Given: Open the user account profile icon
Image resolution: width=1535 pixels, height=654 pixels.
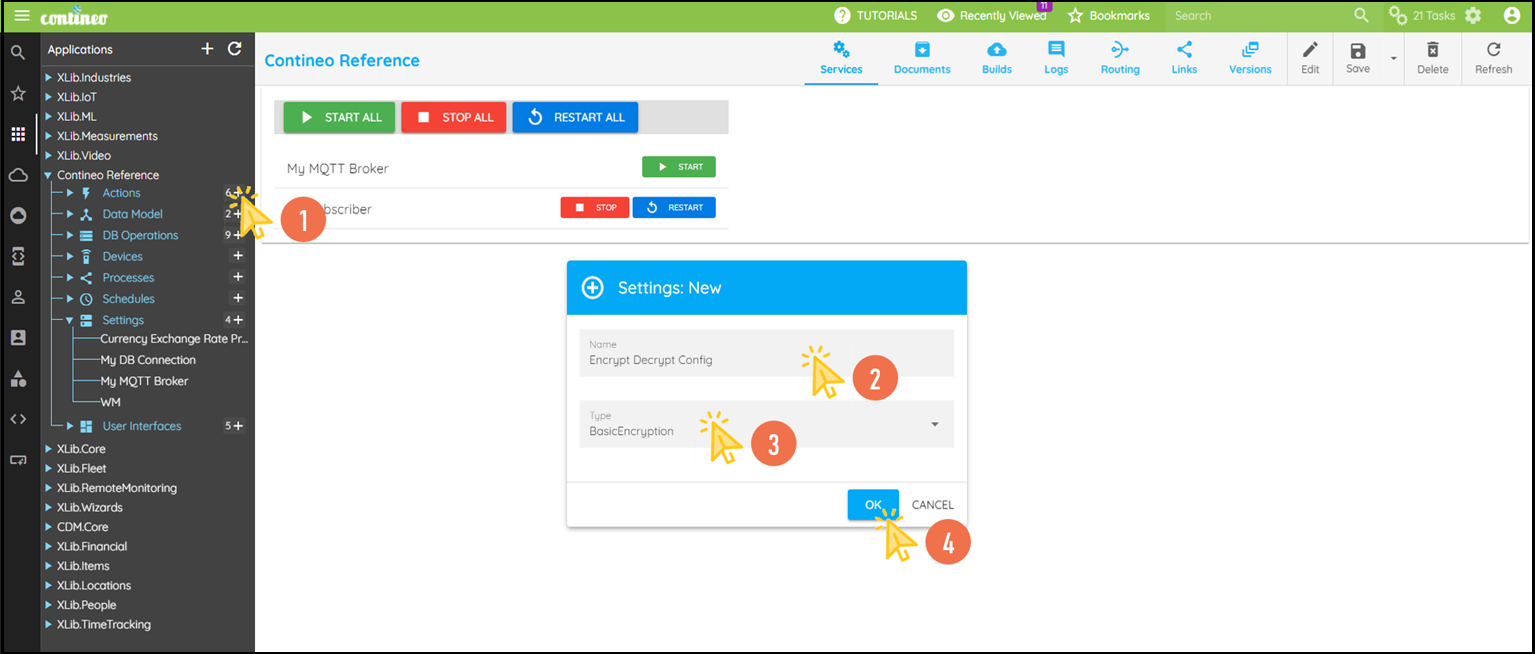Looking at the screenshot, I should pyautogui.click(x=1511, y=16).
